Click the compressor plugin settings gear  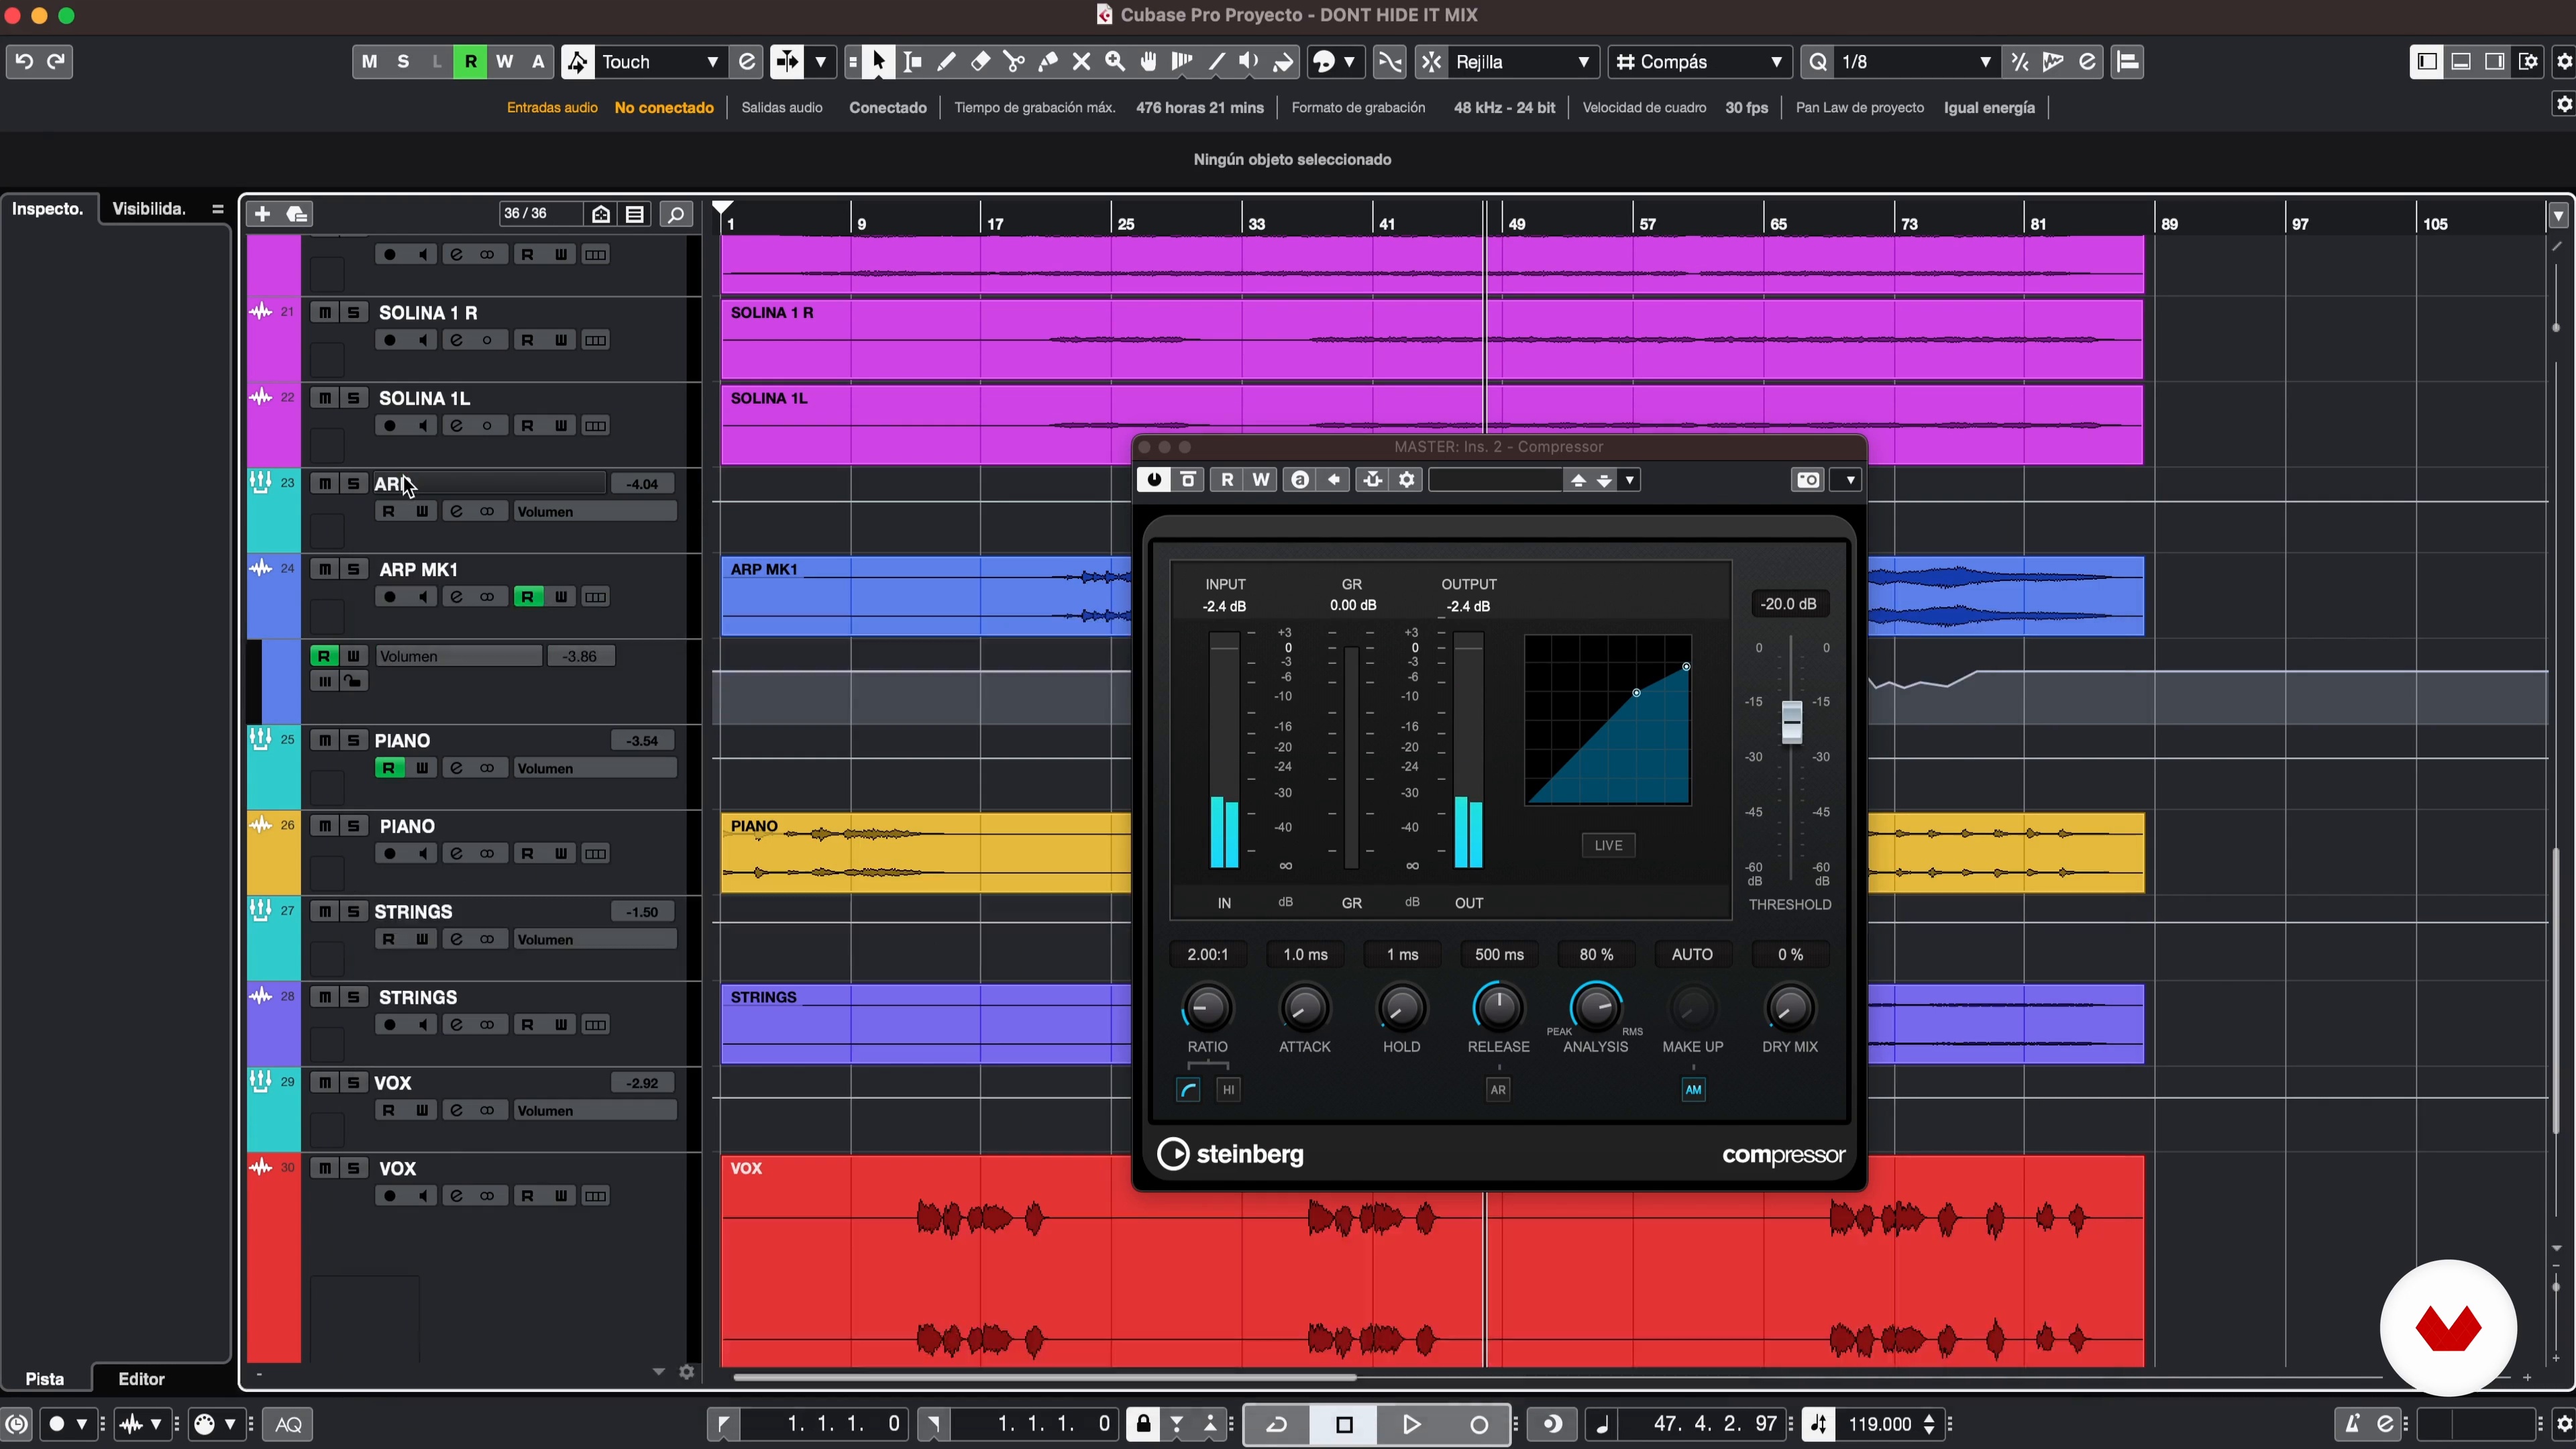[x=1407, y=480]
